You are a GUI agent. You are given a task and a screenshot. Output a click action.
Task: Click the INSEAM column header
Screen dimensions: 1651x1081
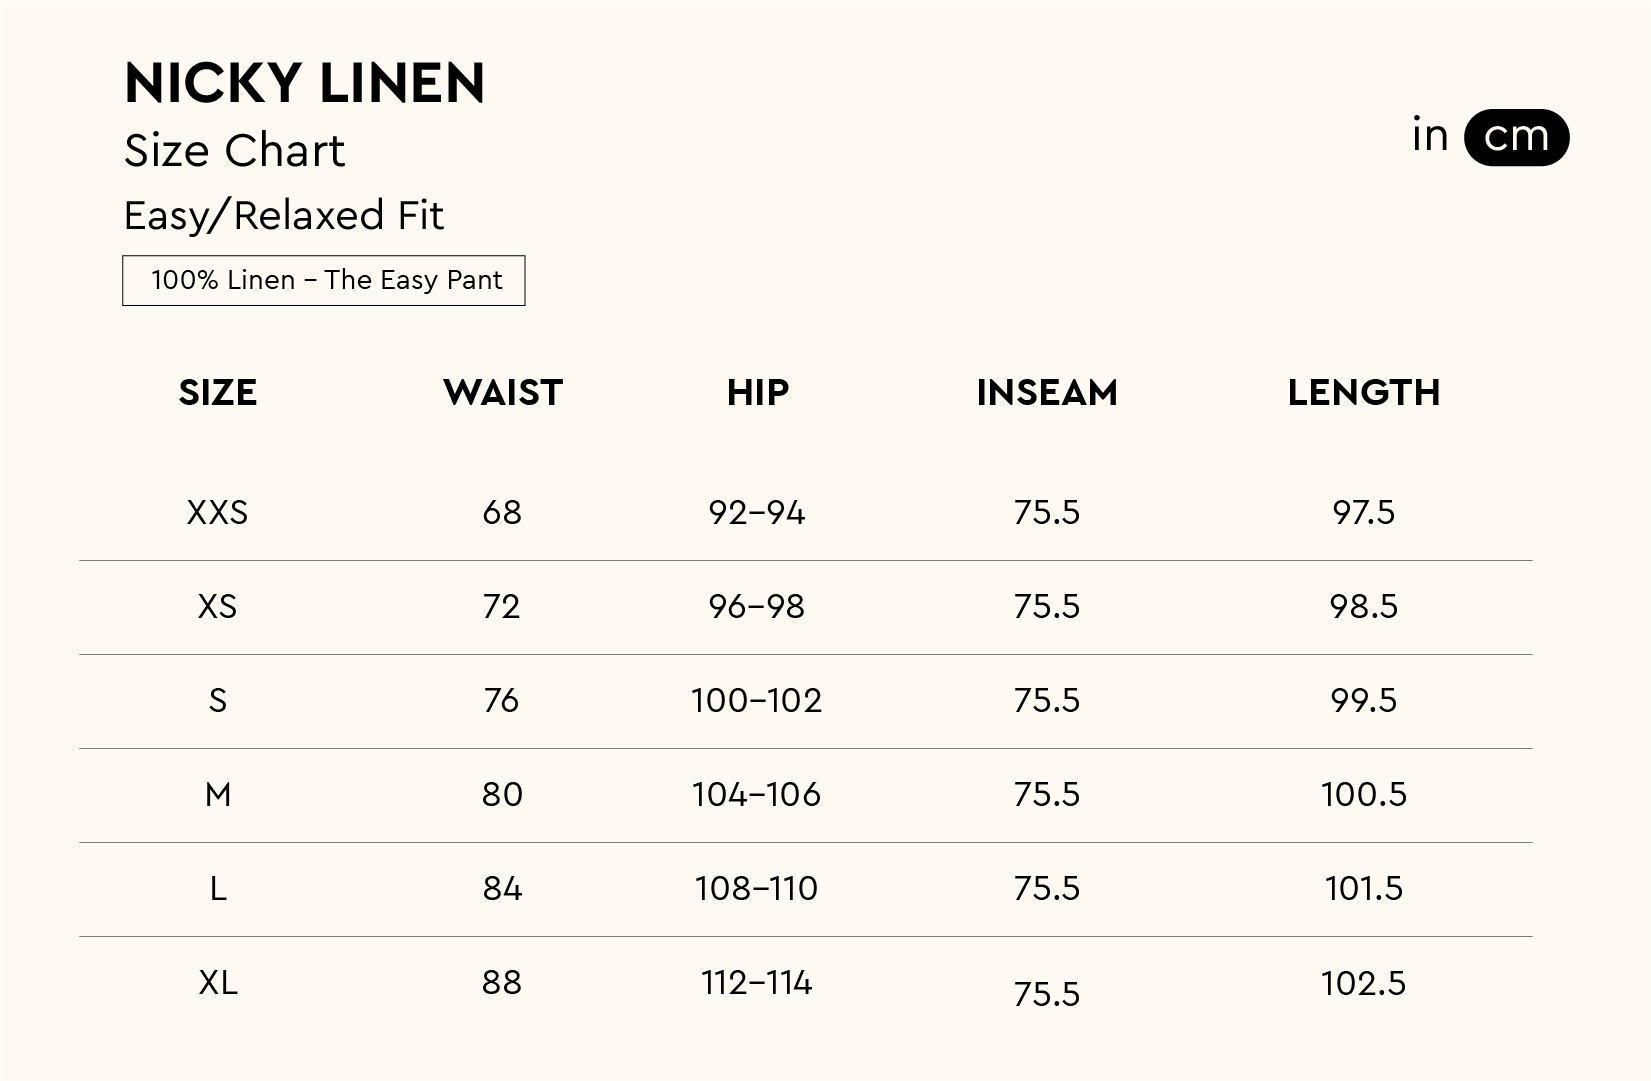[1047, 392]
